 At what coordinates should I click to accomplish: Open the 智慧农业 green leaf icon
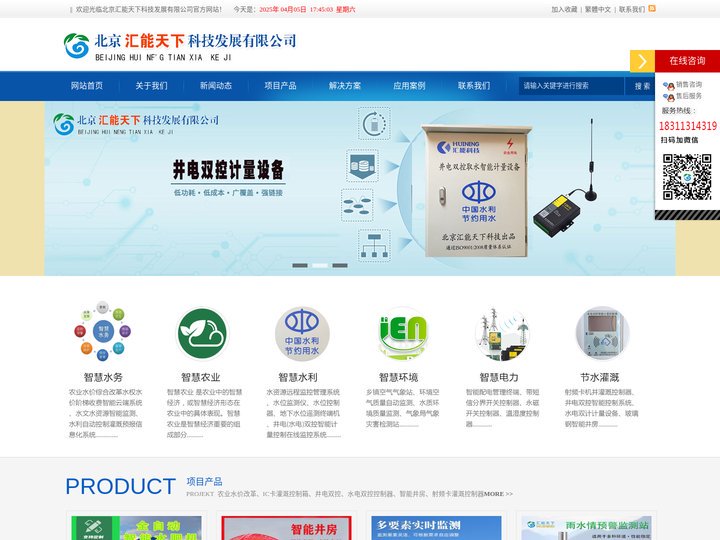point(202,333)
